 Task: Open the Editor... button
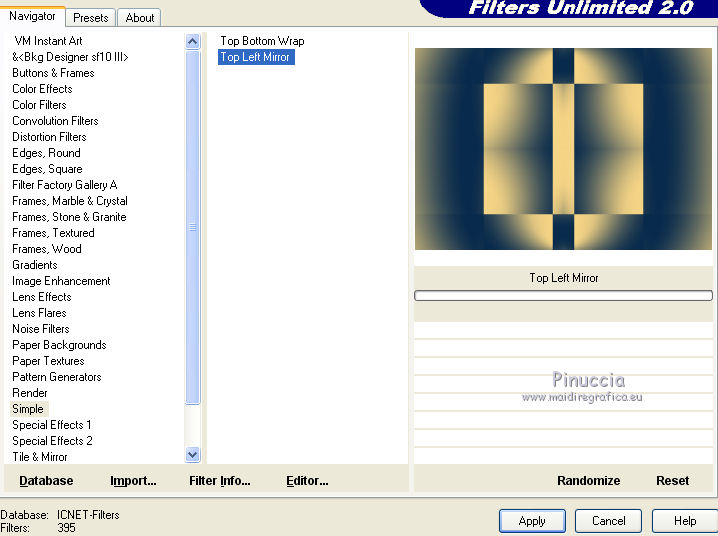pos(307,481)
